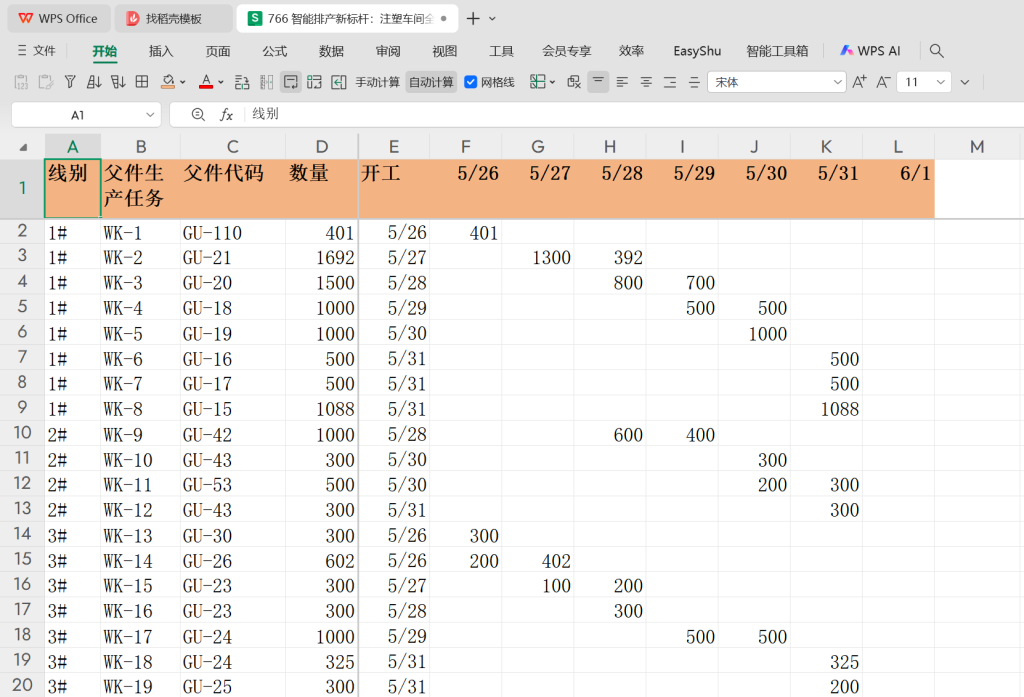
Task: Expand the tab list chevron beside plus
Action: [x=492, y=19]
